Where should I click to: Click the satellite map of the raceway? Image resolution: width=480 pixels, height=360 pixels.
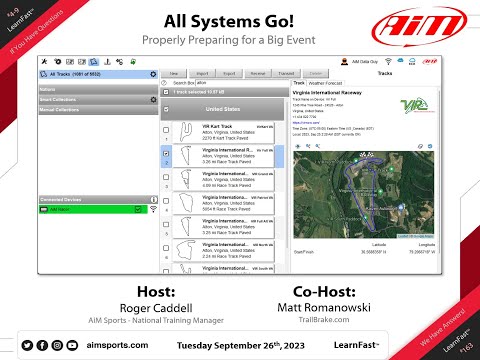click(x=364, y=195)
